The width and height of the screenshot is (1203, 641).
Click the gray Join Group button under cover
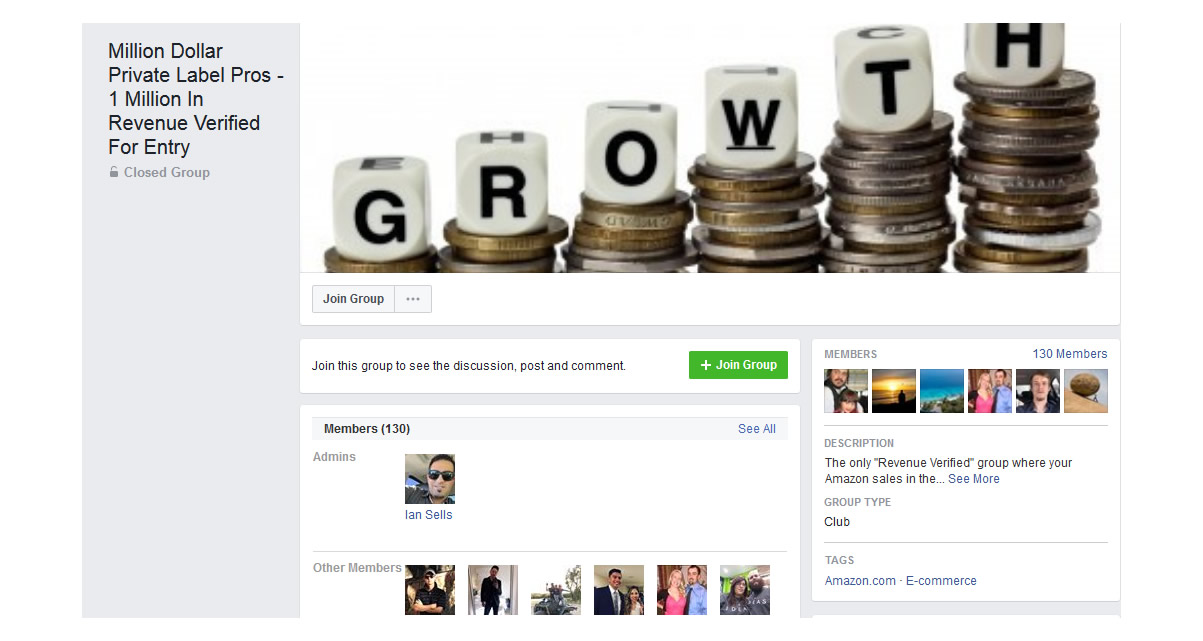pyautogui.click(x=353, y=299)
